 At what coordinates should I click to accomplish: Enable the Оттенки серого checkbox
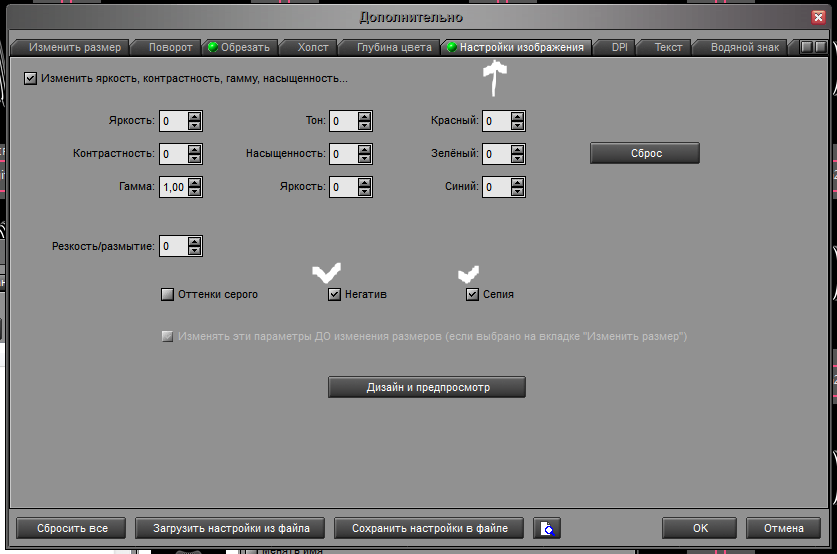pos(168,295)
